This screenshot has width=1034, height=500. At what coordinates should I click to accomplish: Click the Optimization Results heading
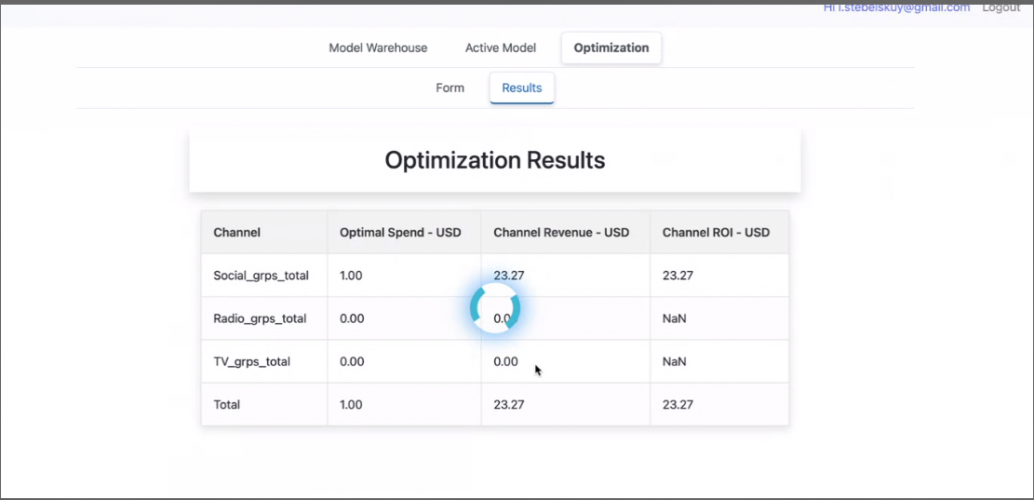pyautogui.click(x=495, y=160)
